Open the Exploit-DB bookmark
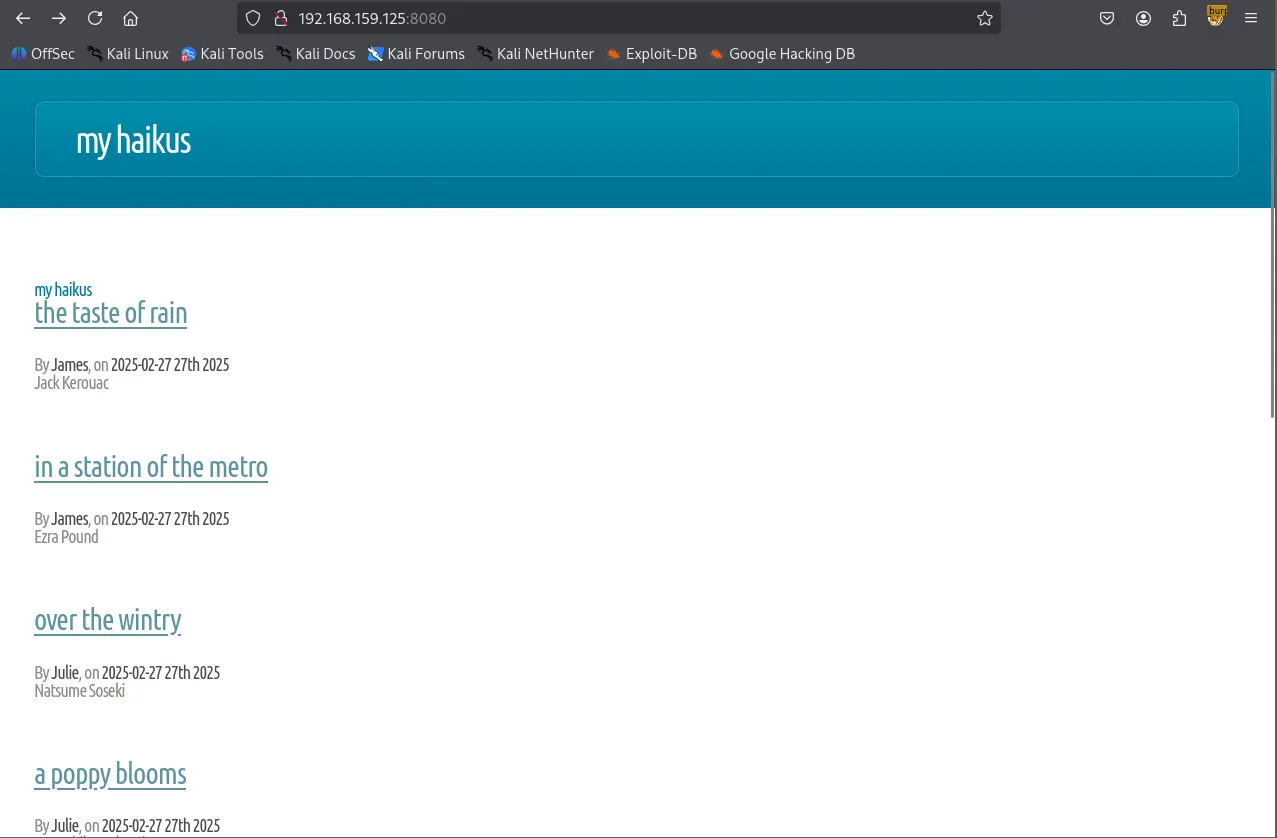Image resolution: width=1277 pixels, height=838 pixels. coord(651,54)
